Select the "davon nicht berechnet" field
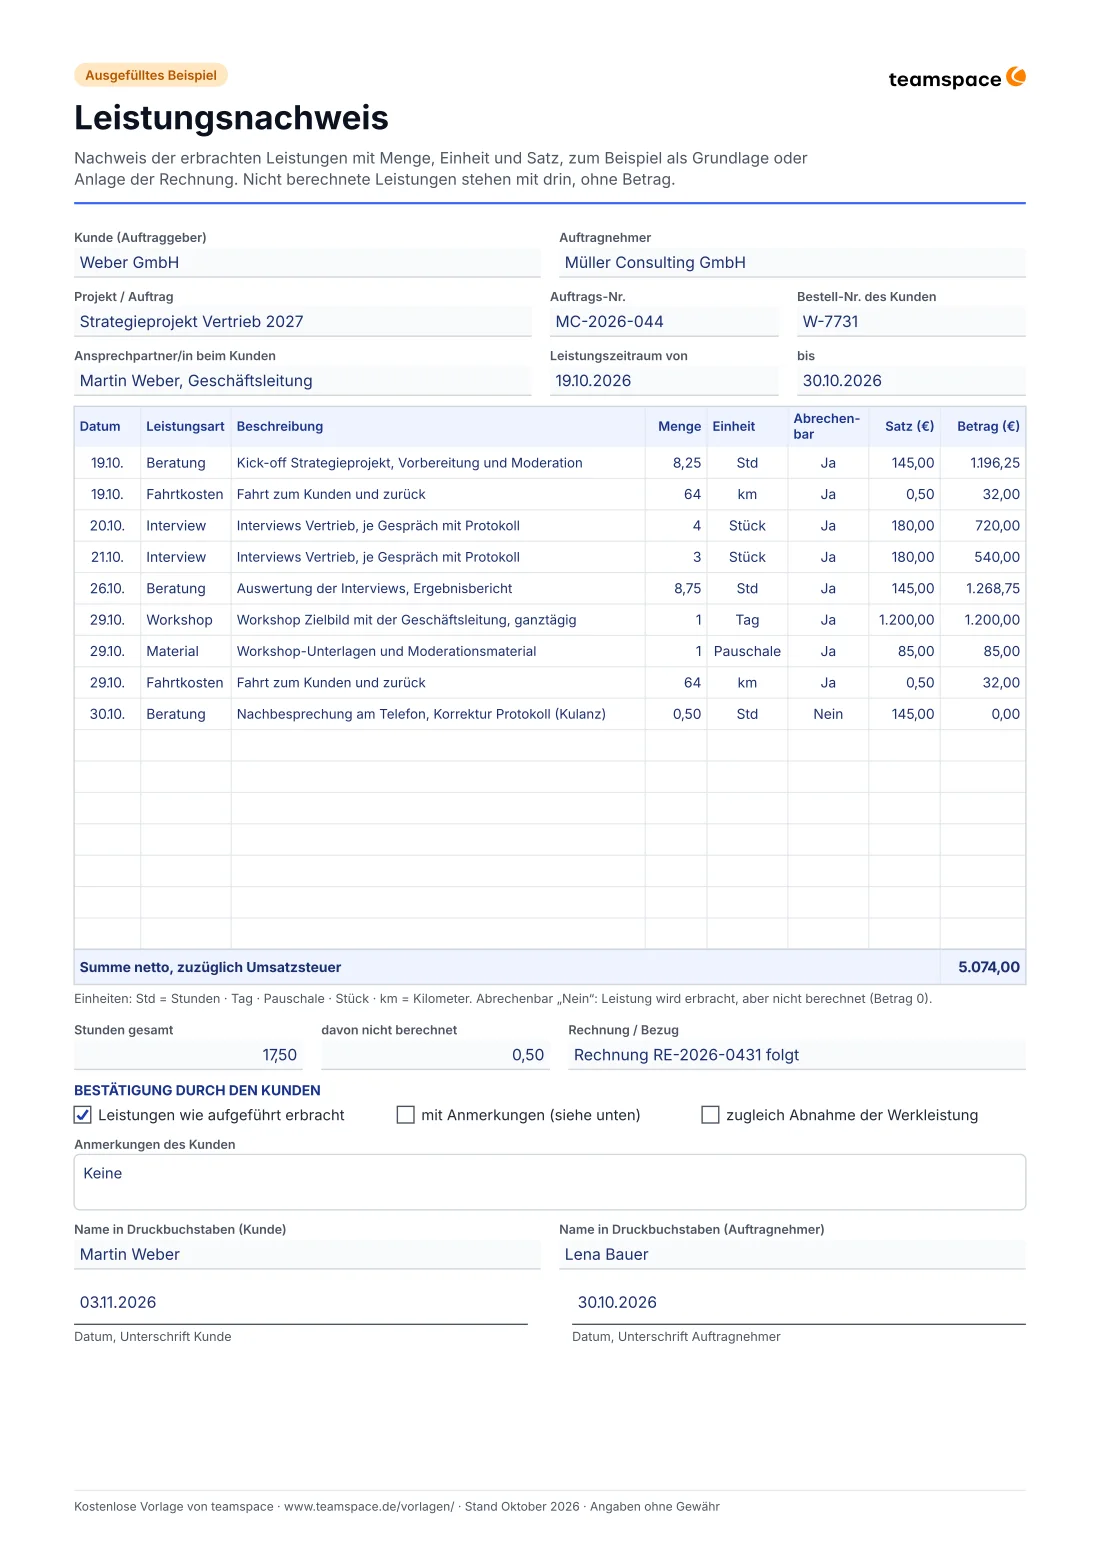 coord(436,1055)
